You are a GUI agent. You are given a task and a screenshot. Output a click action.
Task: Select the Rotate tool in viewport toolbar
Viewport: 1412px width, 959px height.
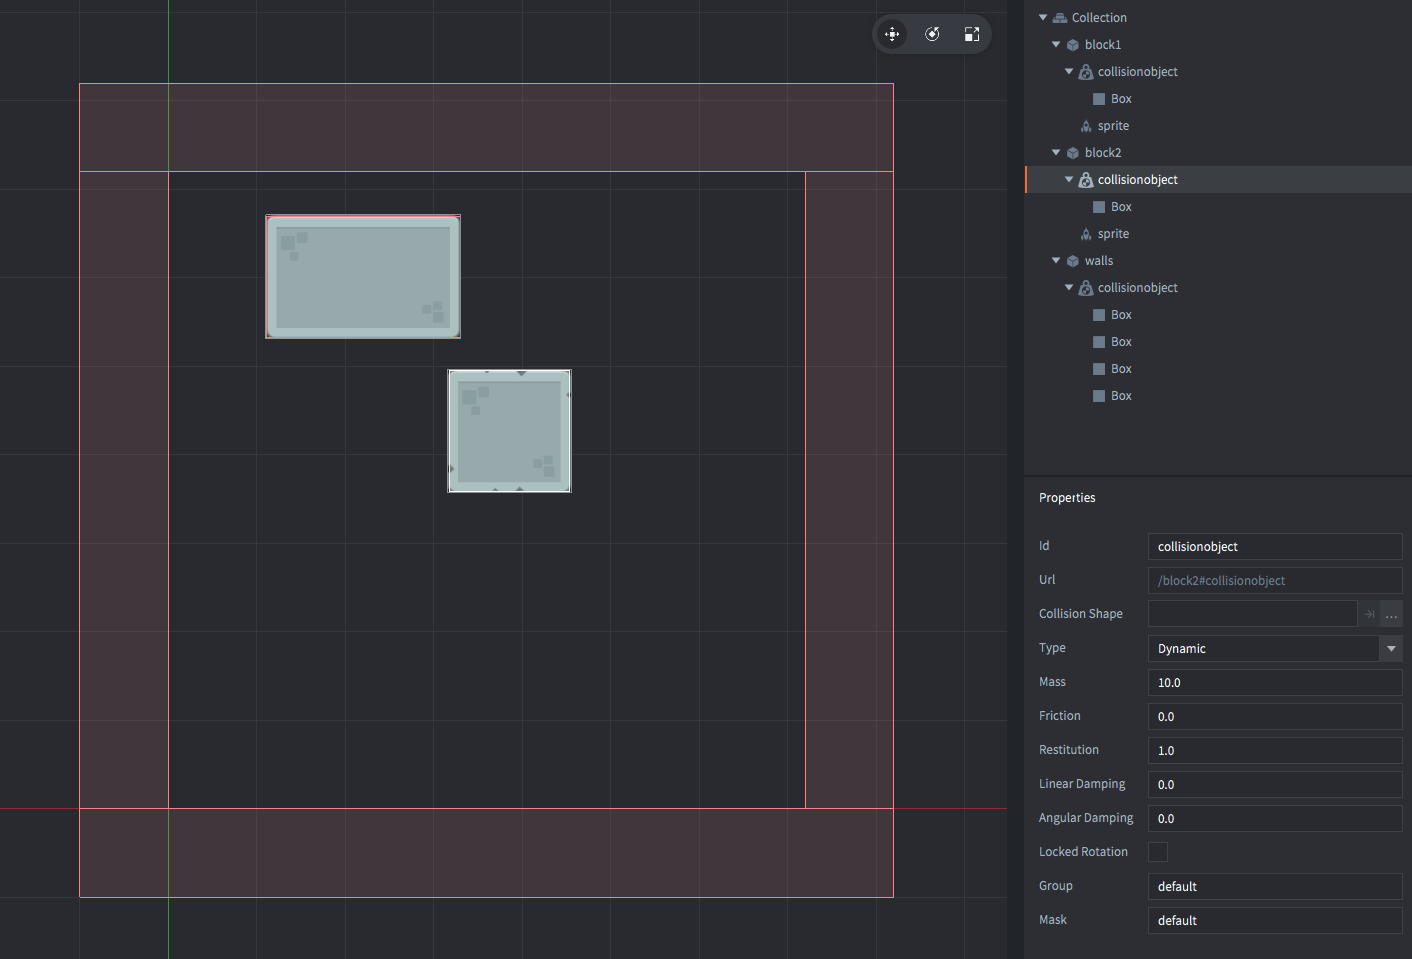[932, 34]
